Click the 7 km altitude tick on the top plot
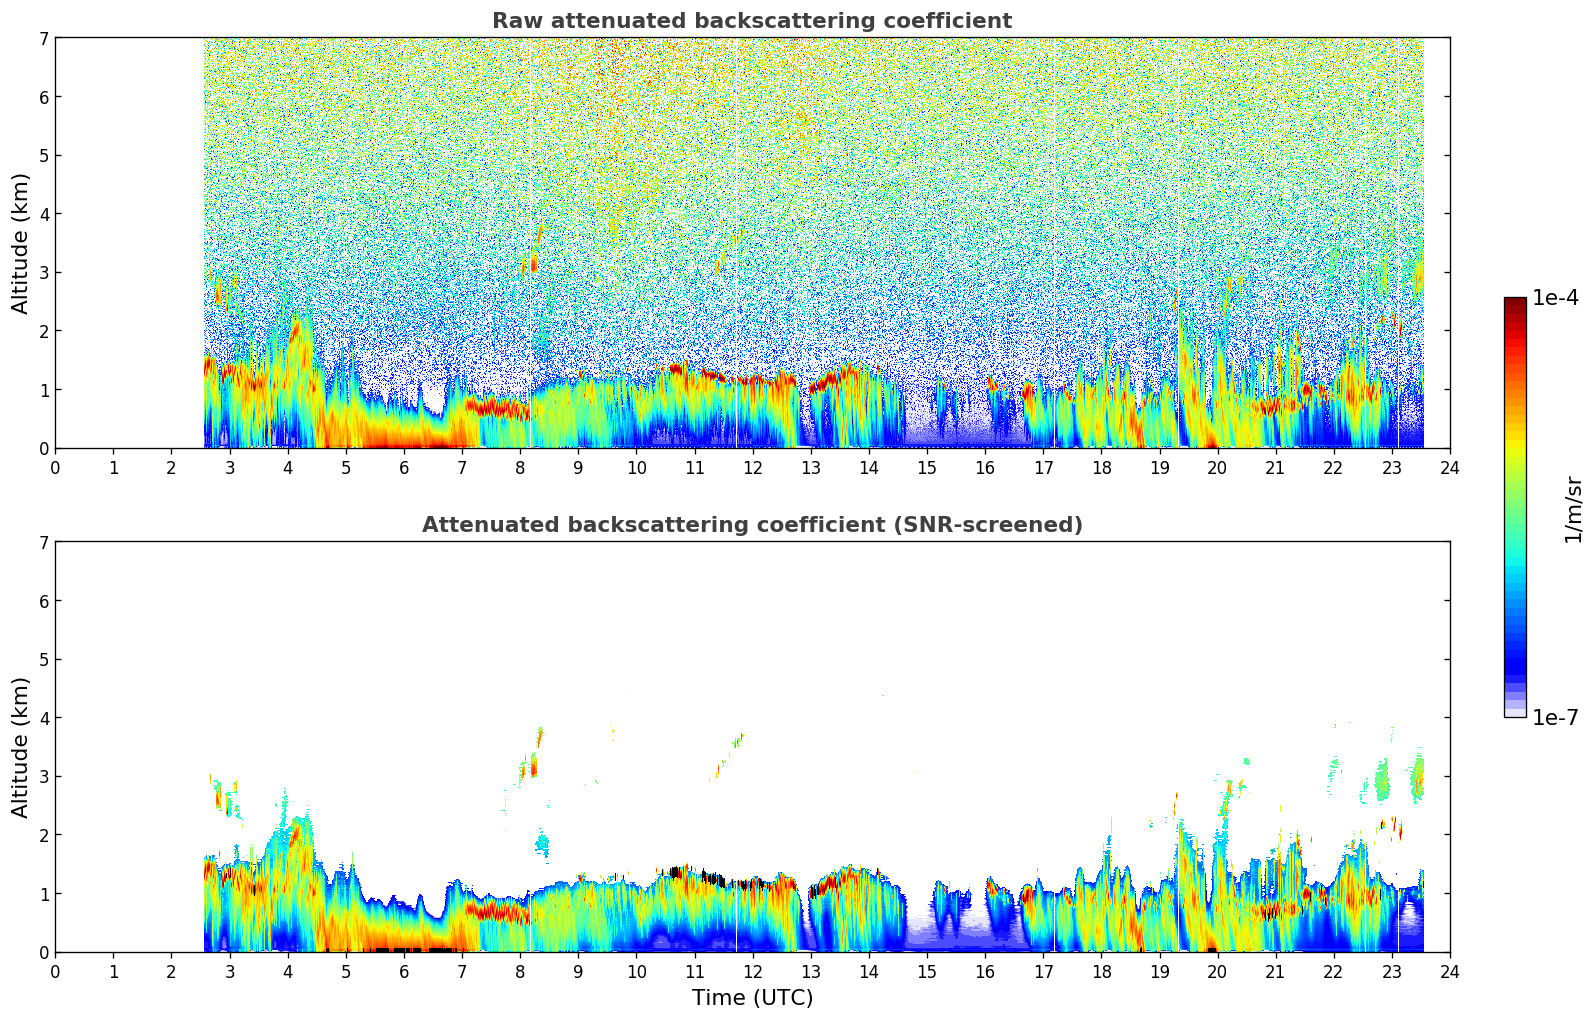1595x1020 pixels. [x=43, y=38]
